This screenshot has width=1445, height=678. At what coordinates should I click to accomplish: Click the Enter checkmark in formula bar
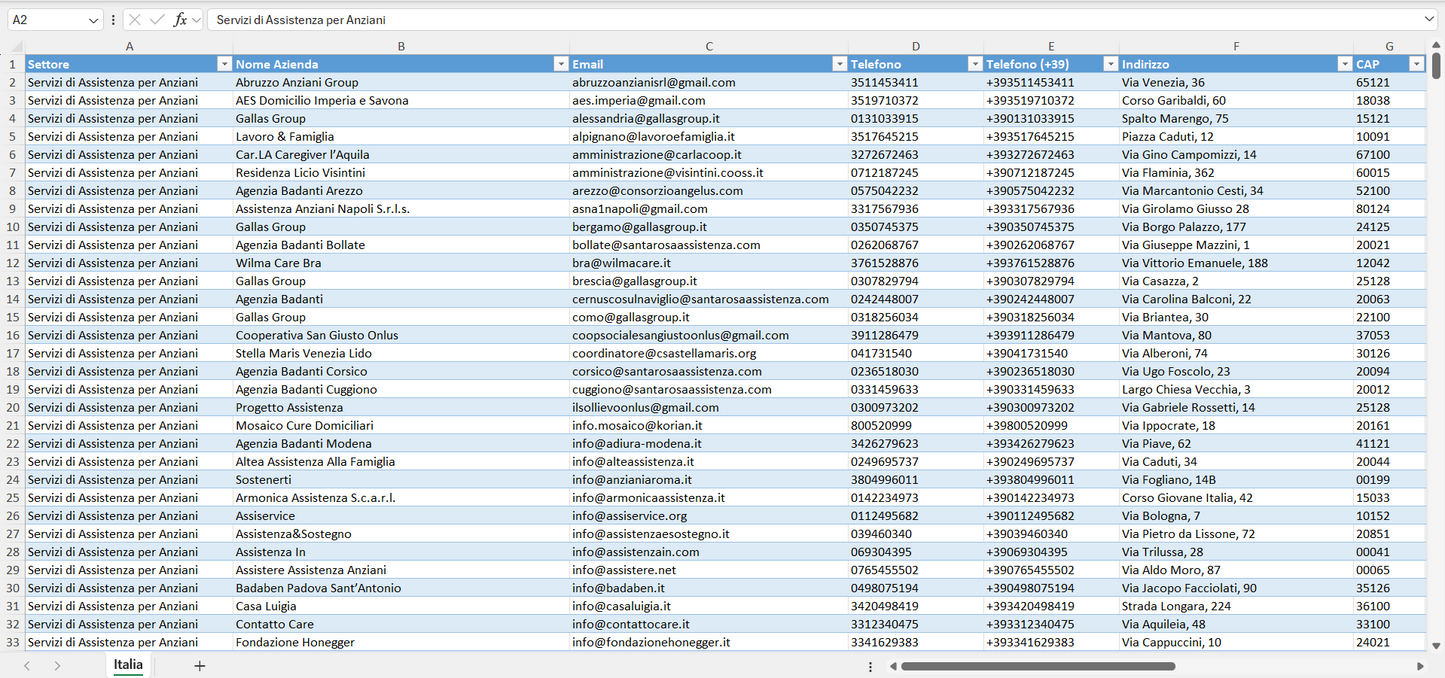pyautogui.click(x=157, y=20)
